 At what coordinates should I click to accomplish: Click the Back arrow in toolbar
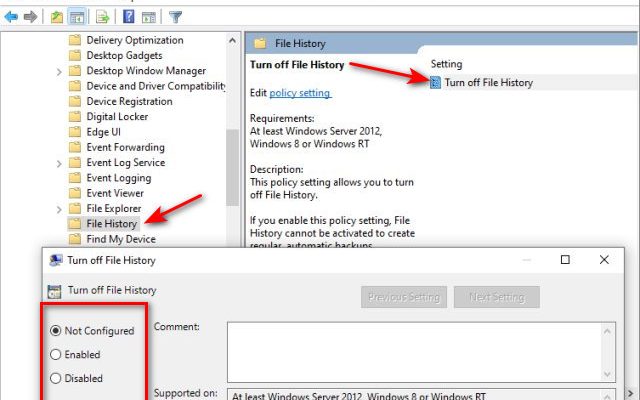(11, 17)
